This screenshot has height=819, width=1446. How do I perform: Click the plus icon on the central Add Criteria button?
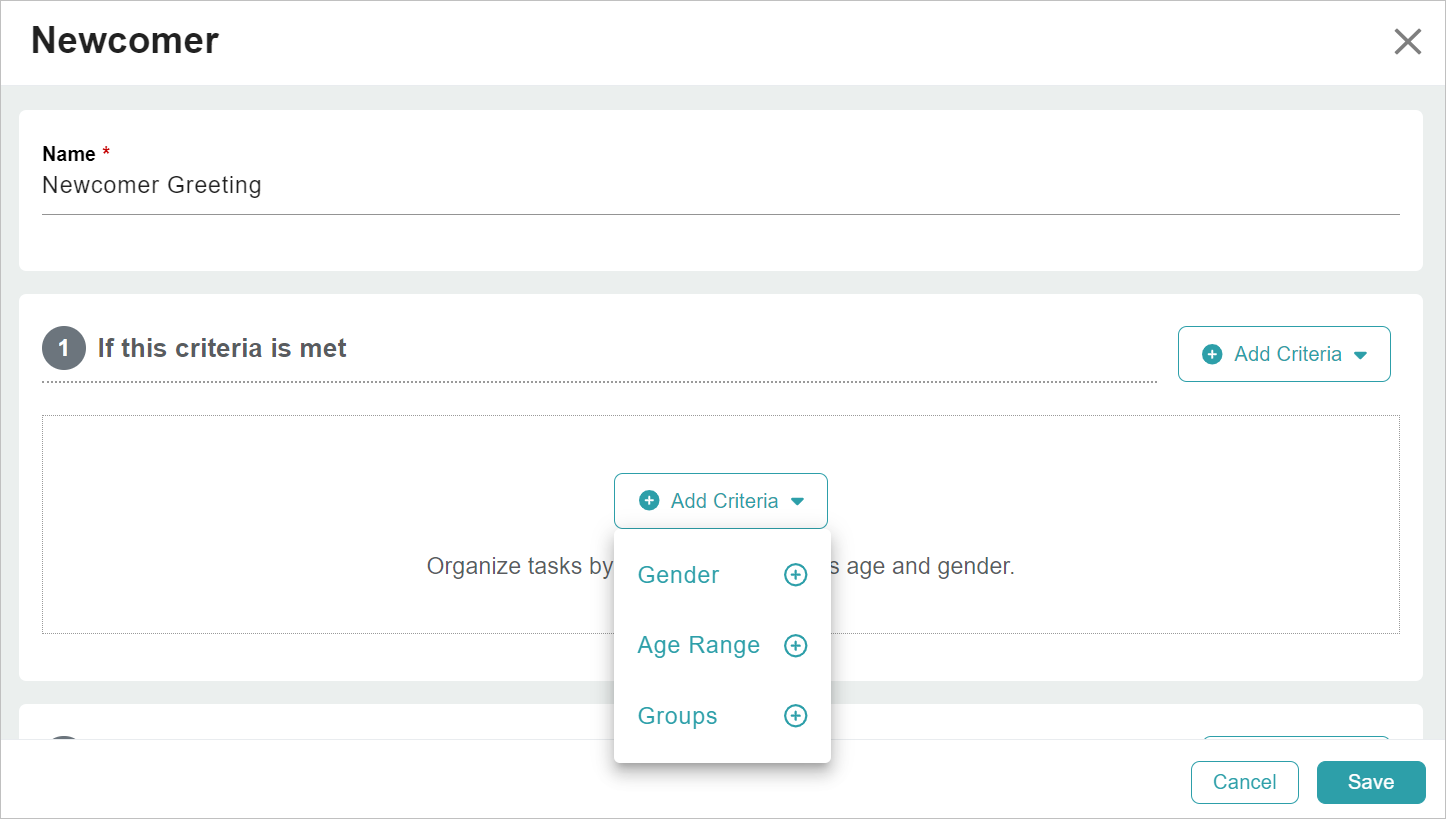click(x=650, y=500)
